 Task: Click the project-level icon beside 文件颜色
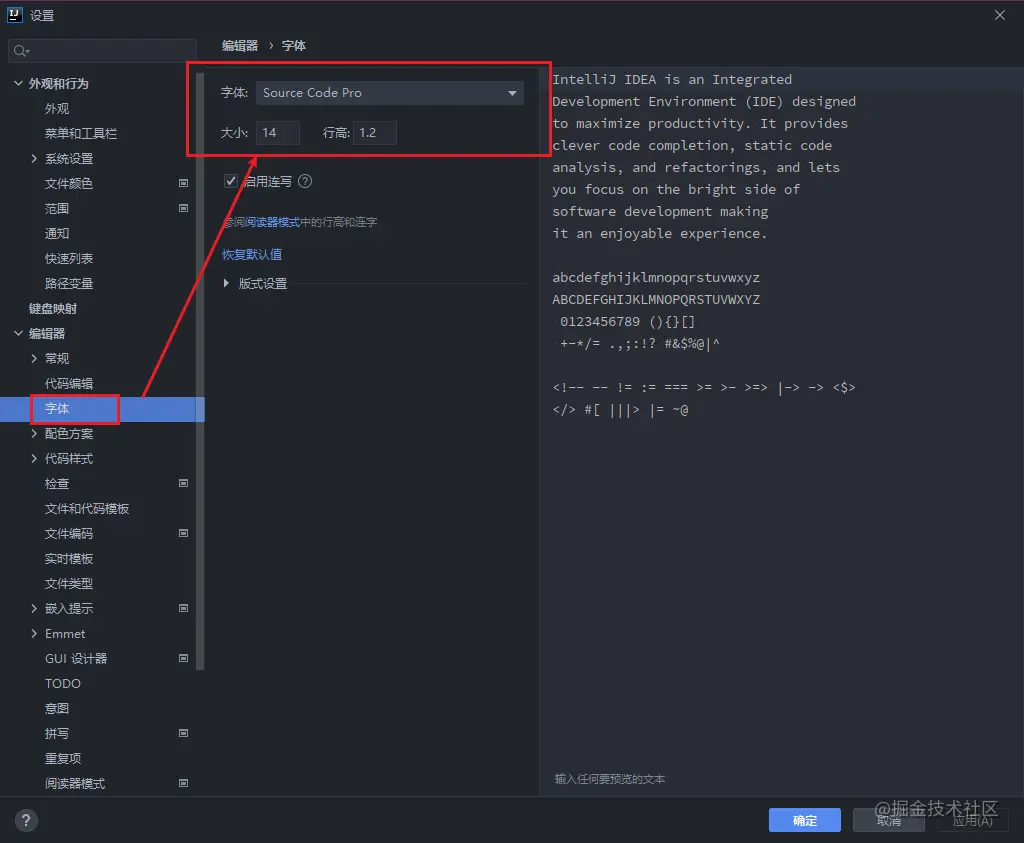(x=184, y=183)
